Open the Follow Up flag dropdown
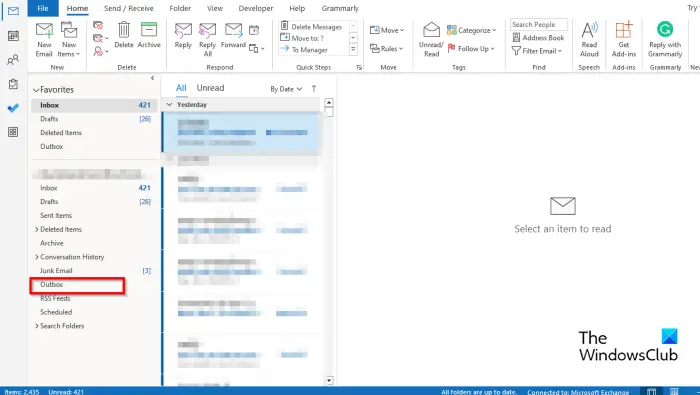The image size is (700, 395). (471, 49)
